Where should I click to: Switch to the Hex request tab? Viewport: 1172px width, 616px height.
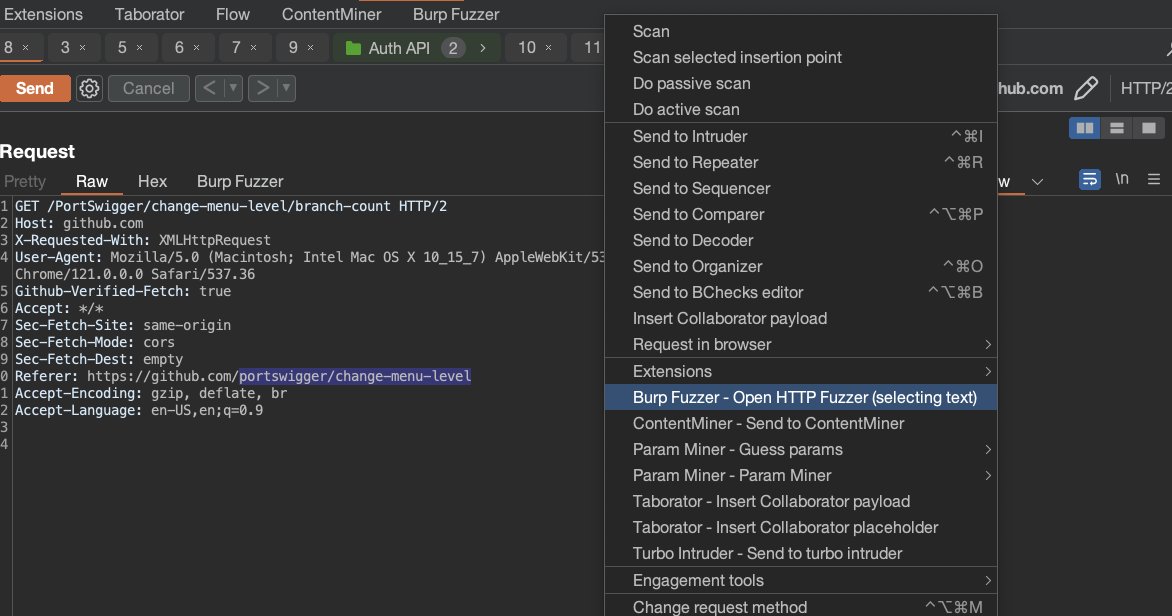pos(152,182)
